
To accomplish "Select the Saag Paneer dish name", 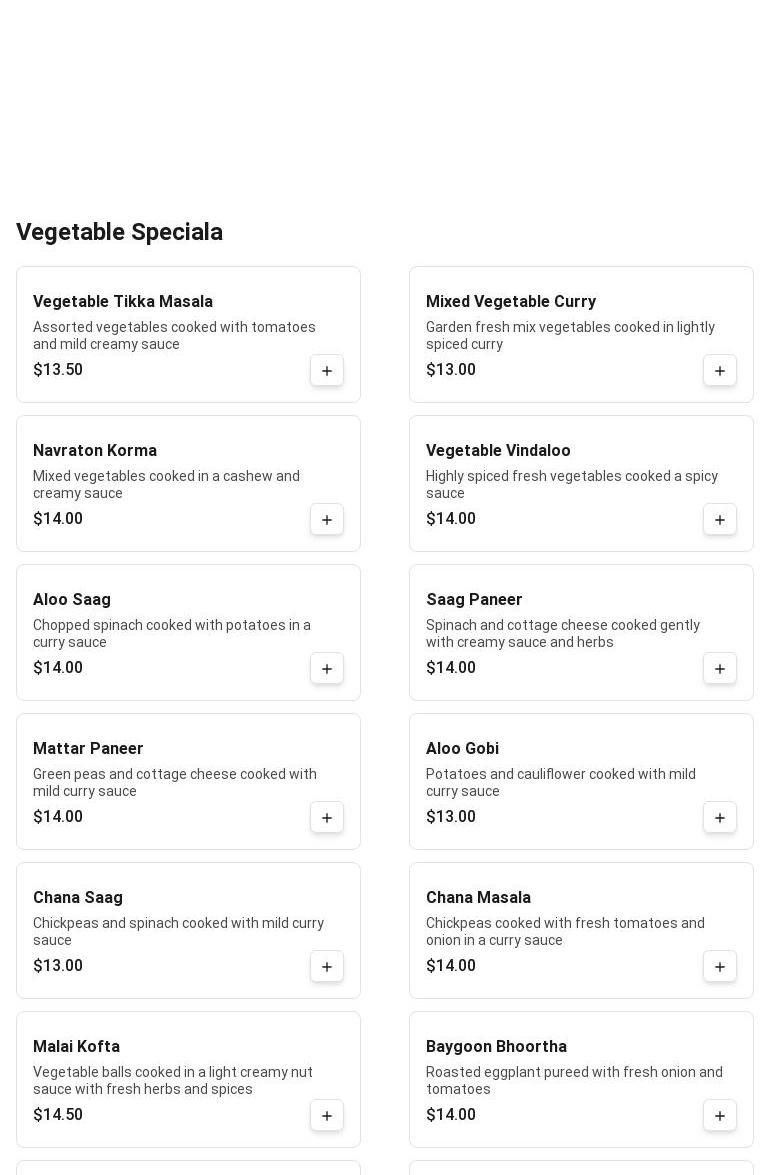I will tap(474, 600).
